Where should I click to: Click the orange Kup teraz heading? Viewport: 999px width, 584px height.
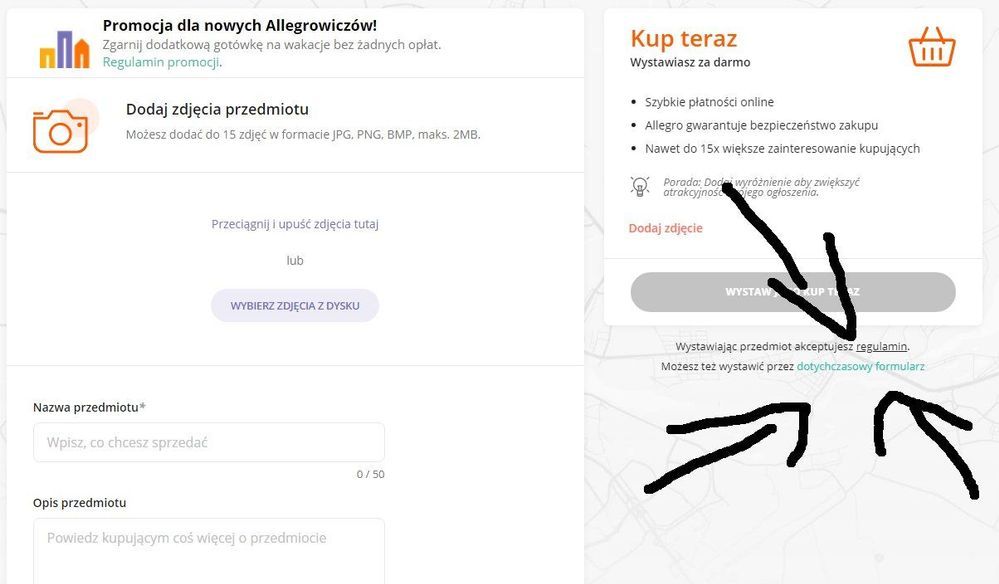pyautogui.click(x=683, y=39)
